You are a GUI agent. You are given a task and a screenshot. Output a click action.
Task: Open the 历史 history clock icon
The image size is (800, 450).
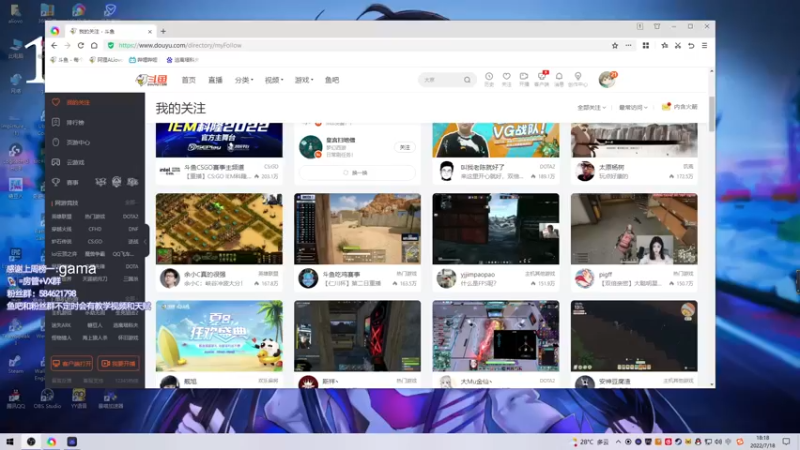click(x=489, y=79)
